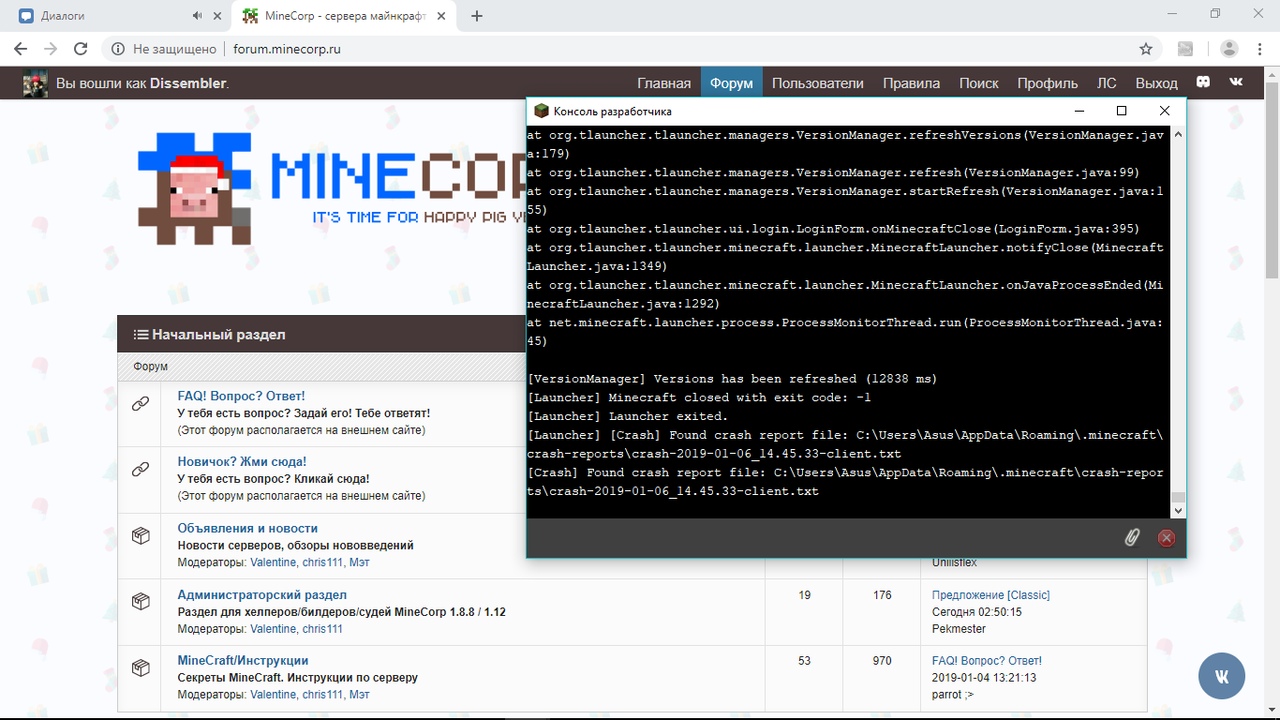The width and height of the screenshot is (1280, 720).
Task: Mute audio icon on Диалоги tab
Action: coord(197,16)
